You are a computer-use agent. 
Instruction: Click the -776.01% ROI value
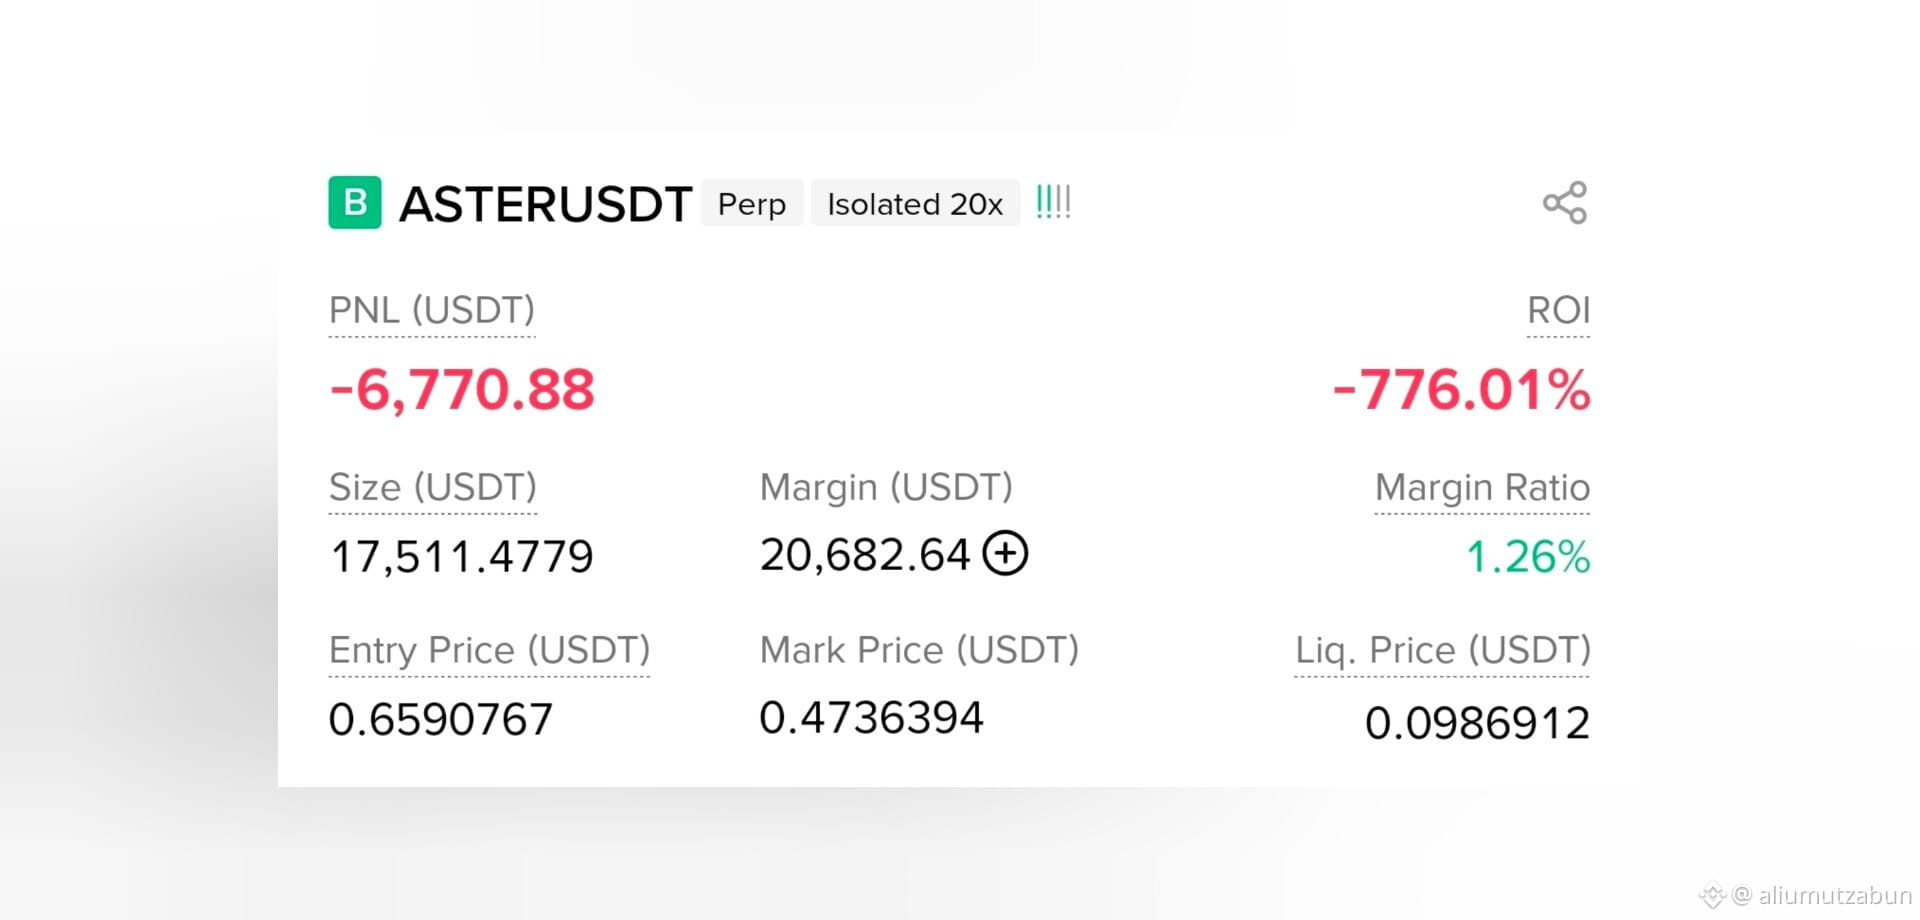click(x=1461, y=389)
